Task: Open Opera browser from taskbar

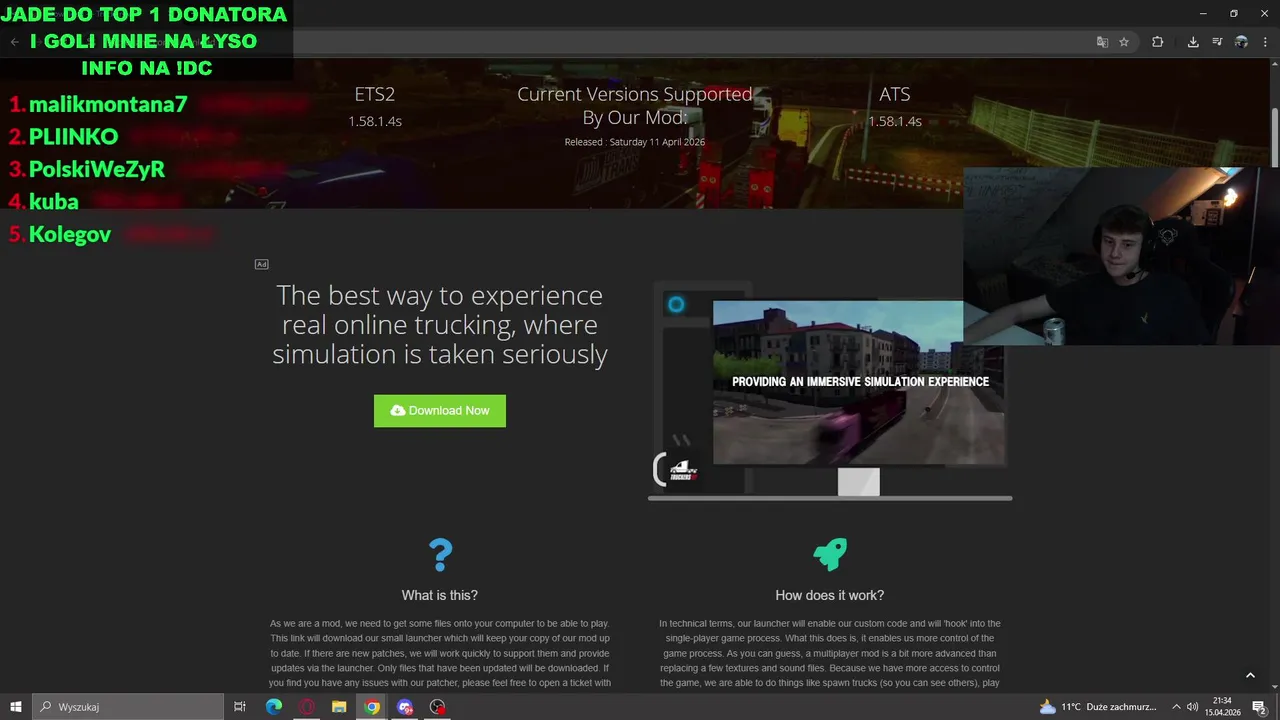Action: click(x=307, y=707)
